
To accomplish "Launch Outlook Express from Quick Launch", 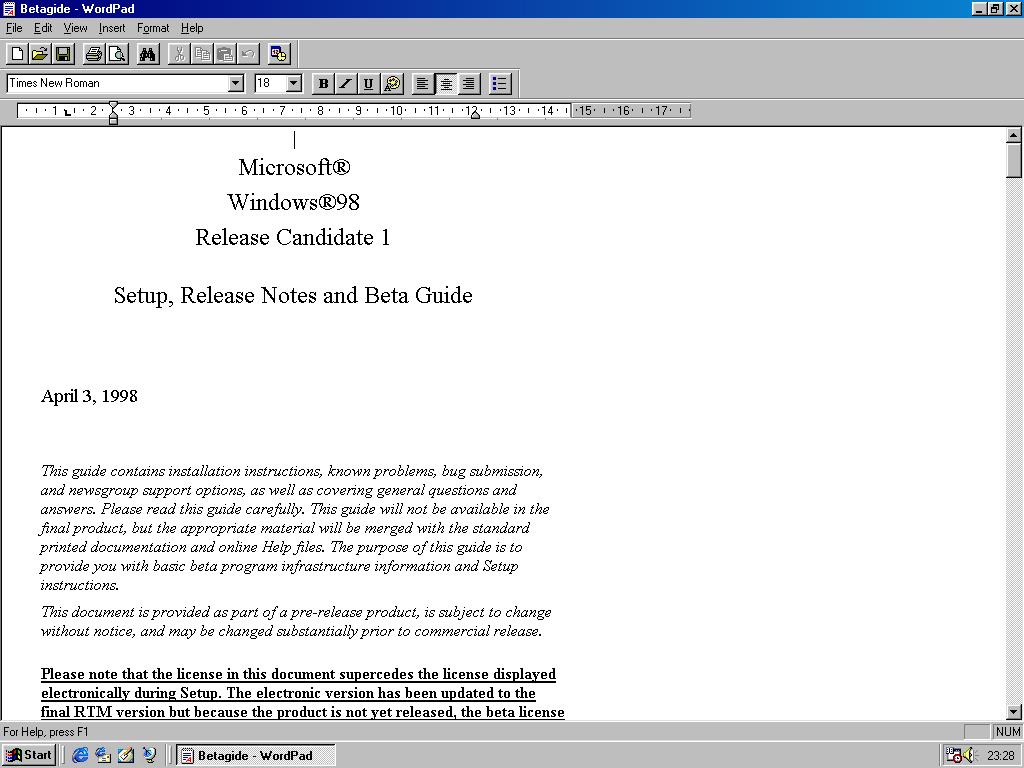I will 103,755.
